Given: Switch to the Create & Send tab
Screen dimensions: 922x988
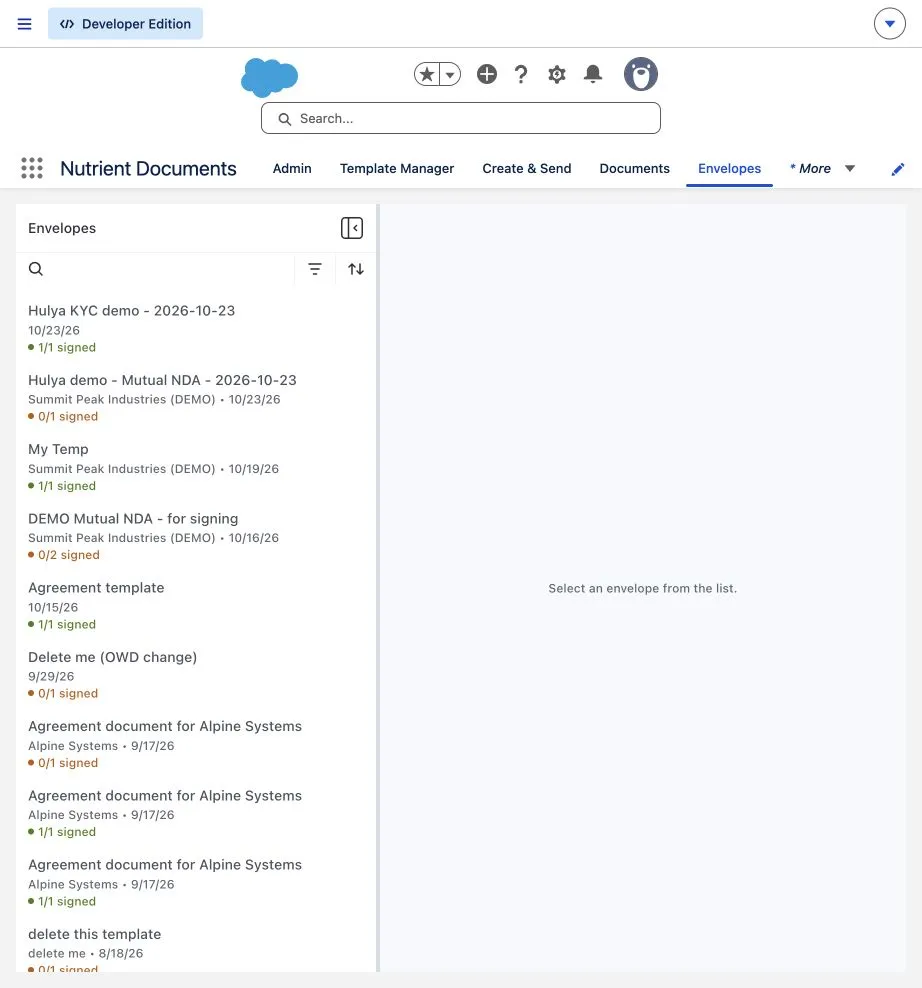Looking at the screenshot, I should (526, 168).
